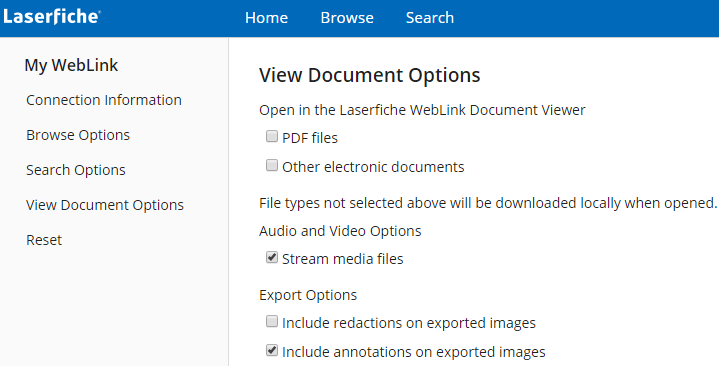Click the 'File types not selected above' note

488,203
